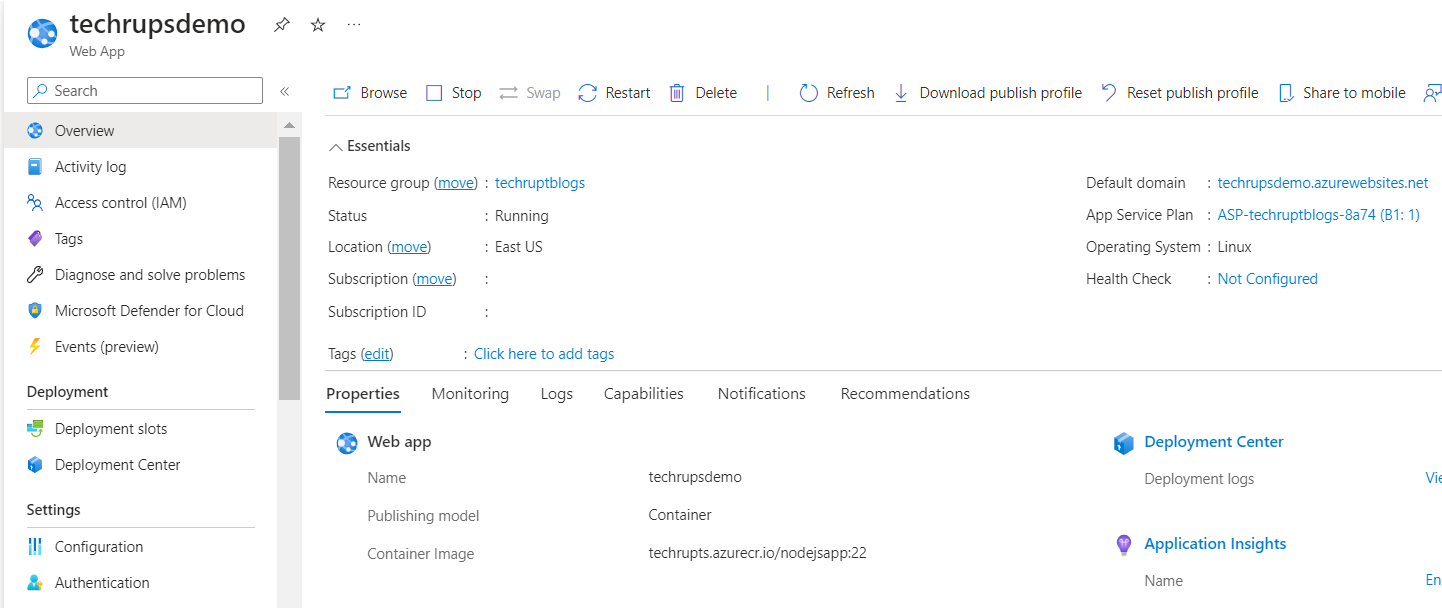
Task: Click Not Configured health check link
Action: 1267,279
